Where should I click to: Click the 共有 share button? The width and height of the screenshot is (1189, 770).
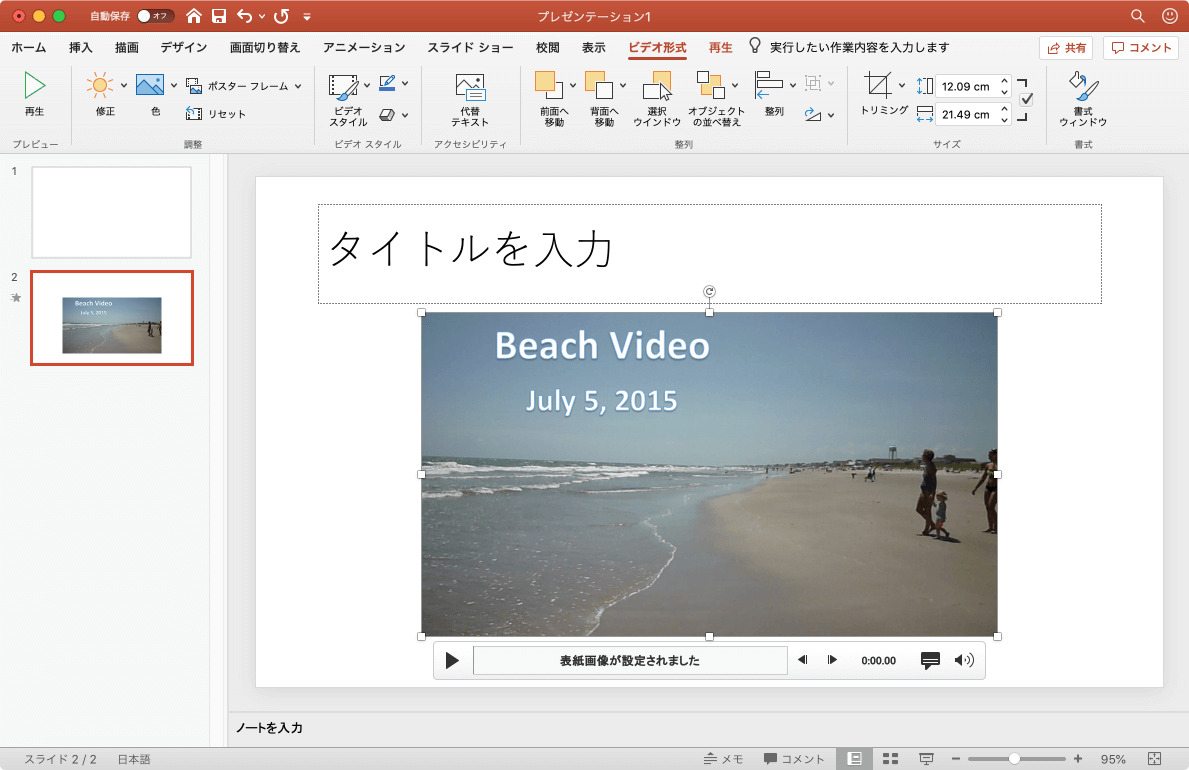tap(1066, 48)
